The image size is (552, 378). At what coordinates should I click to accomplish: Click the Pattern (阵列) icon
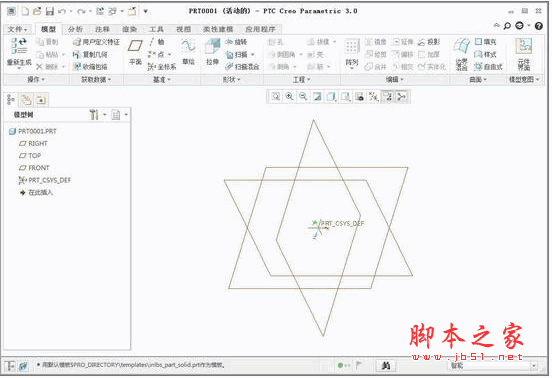(x=351, y=53)
